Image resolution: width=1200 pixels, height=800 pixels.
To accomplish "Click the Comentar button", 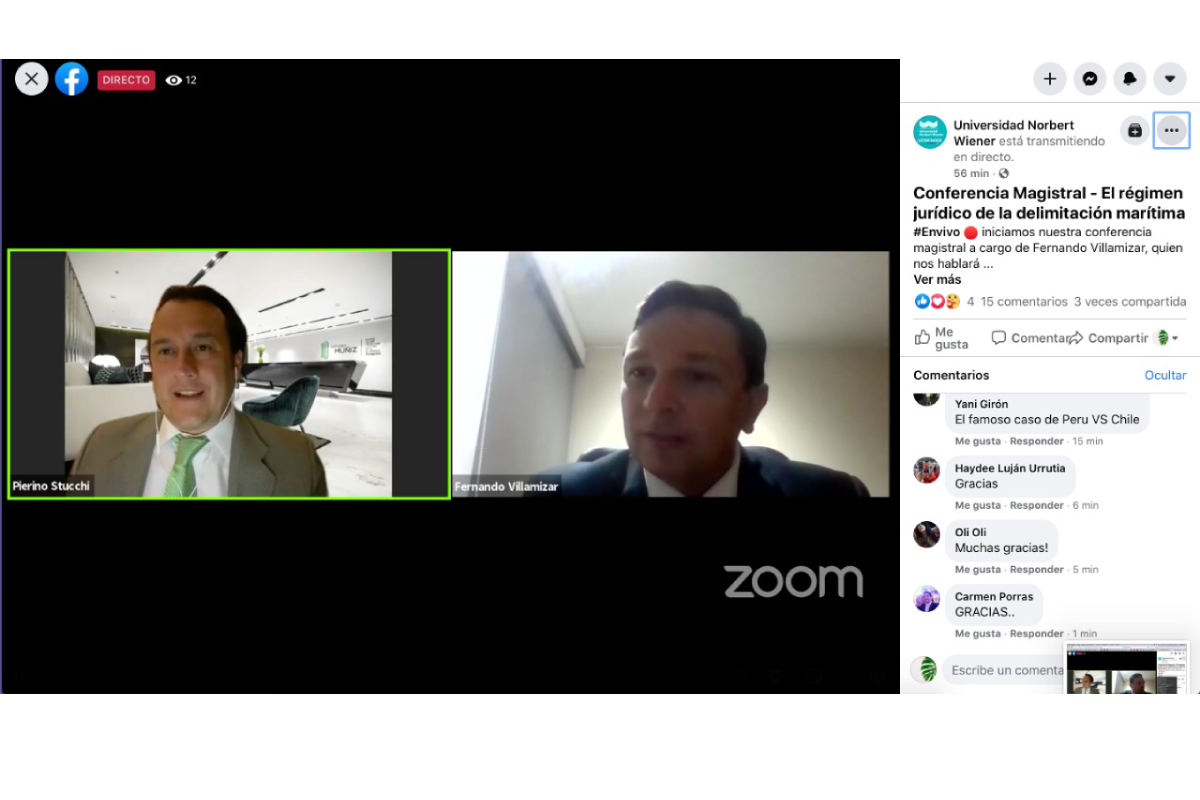I will 1026,338.
